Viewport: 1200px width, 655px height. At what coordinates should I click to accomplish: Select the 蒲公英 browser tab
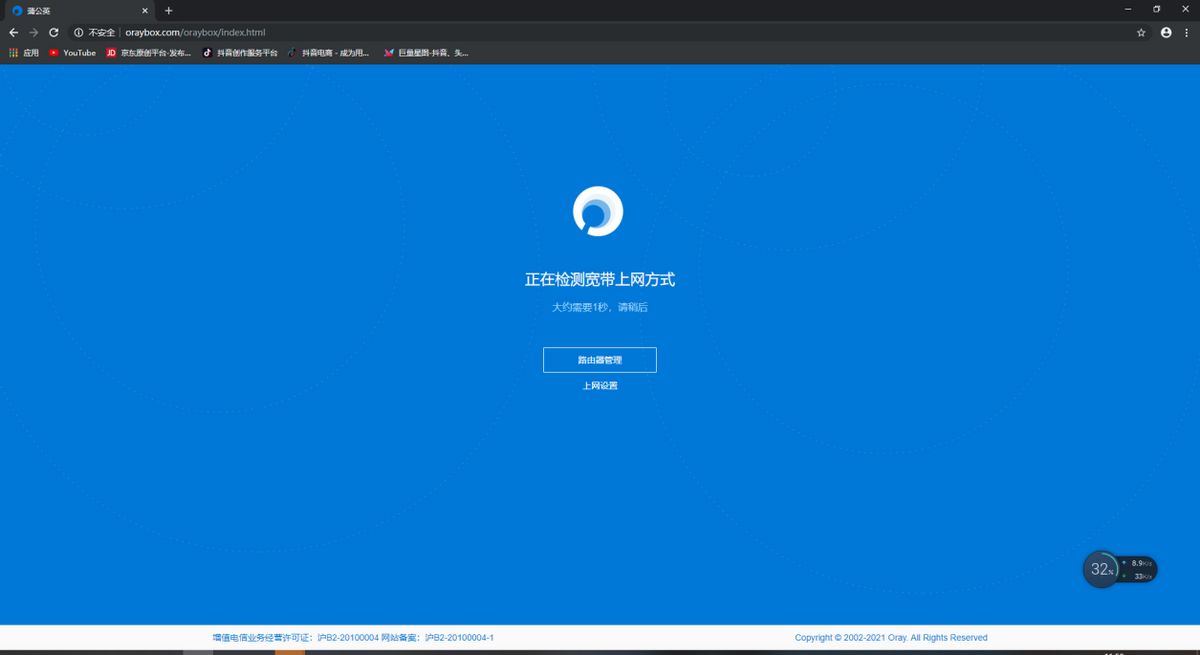(78, 10)
